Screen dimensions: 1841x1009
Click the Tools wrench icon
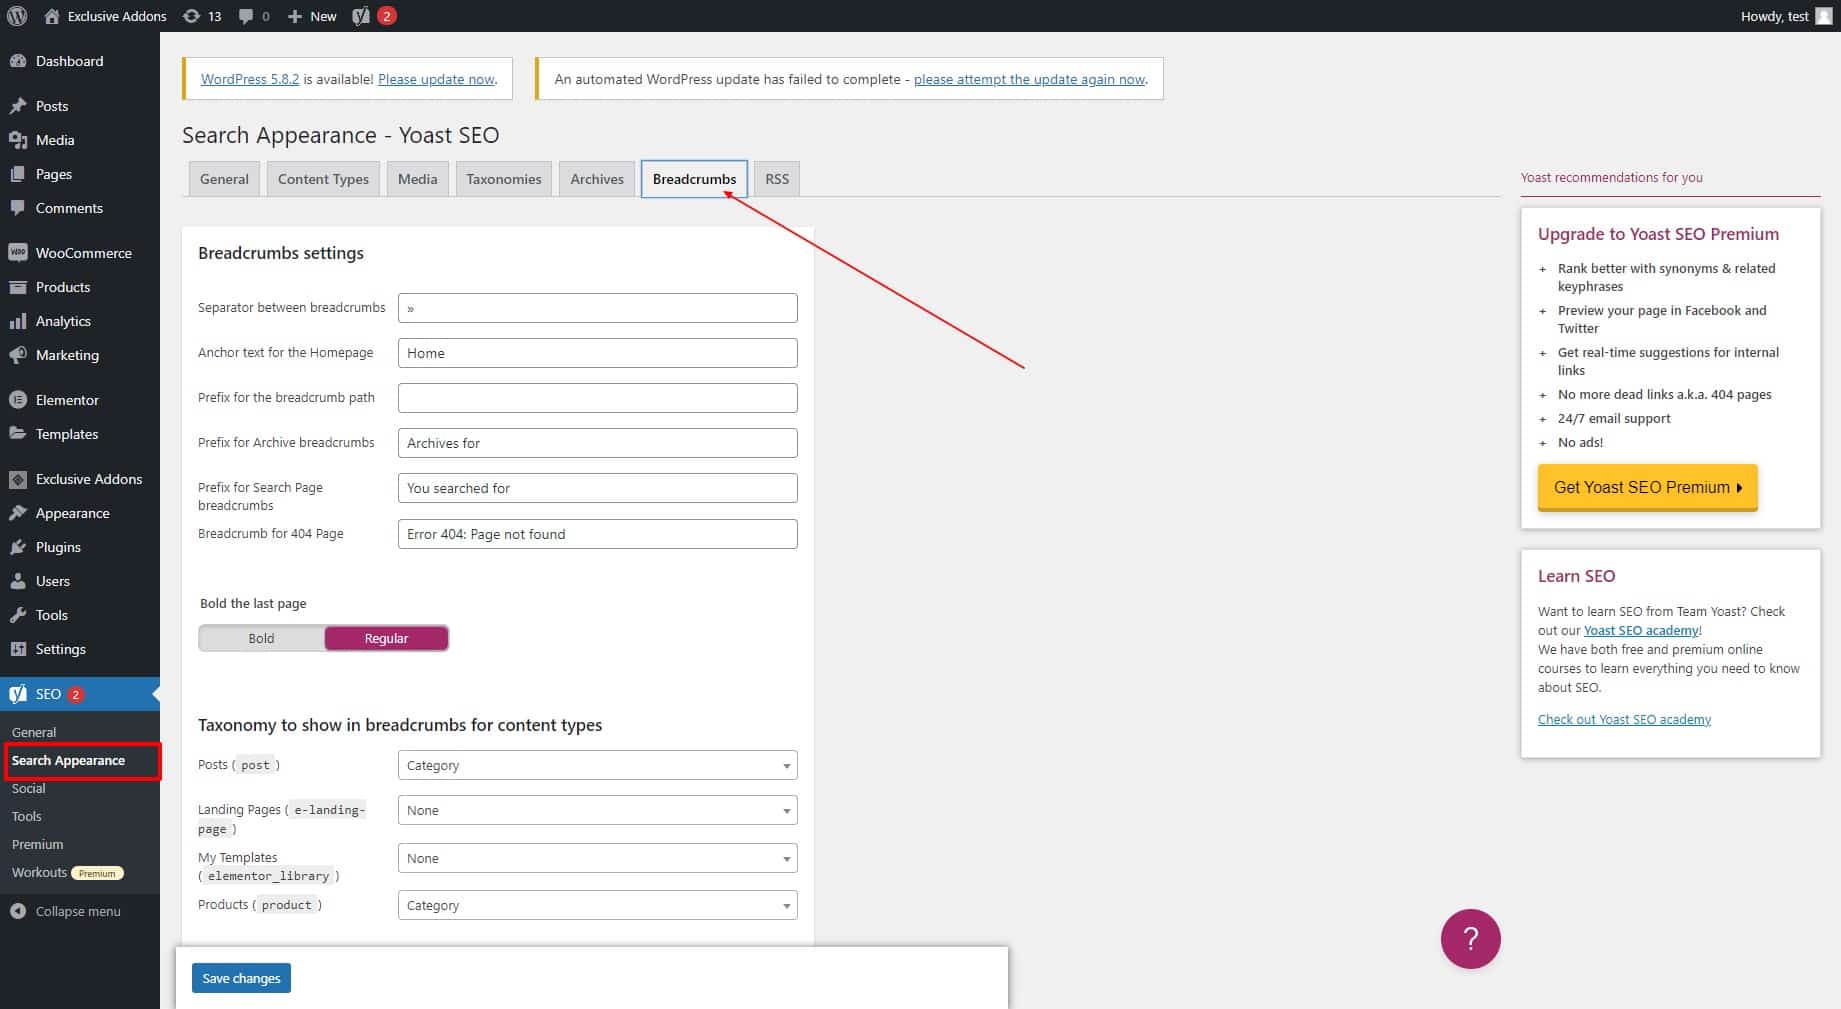(x=18, y=615)
